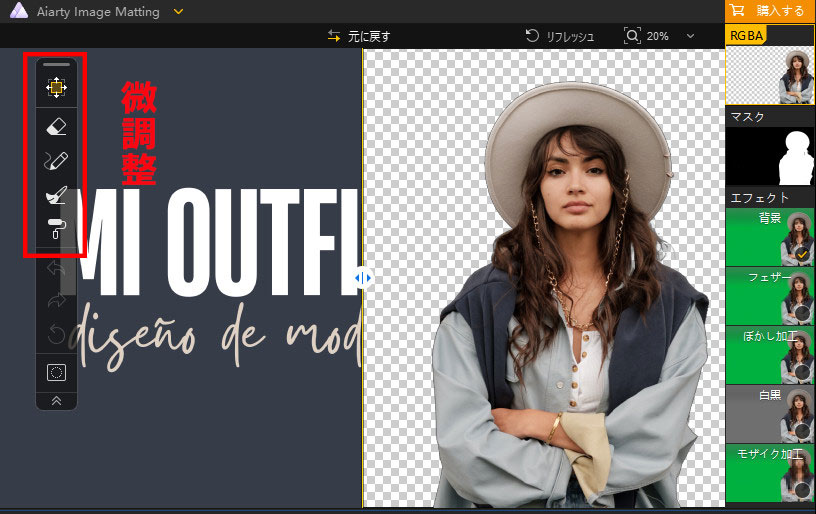Select the Eraser tool

(56, 126)
